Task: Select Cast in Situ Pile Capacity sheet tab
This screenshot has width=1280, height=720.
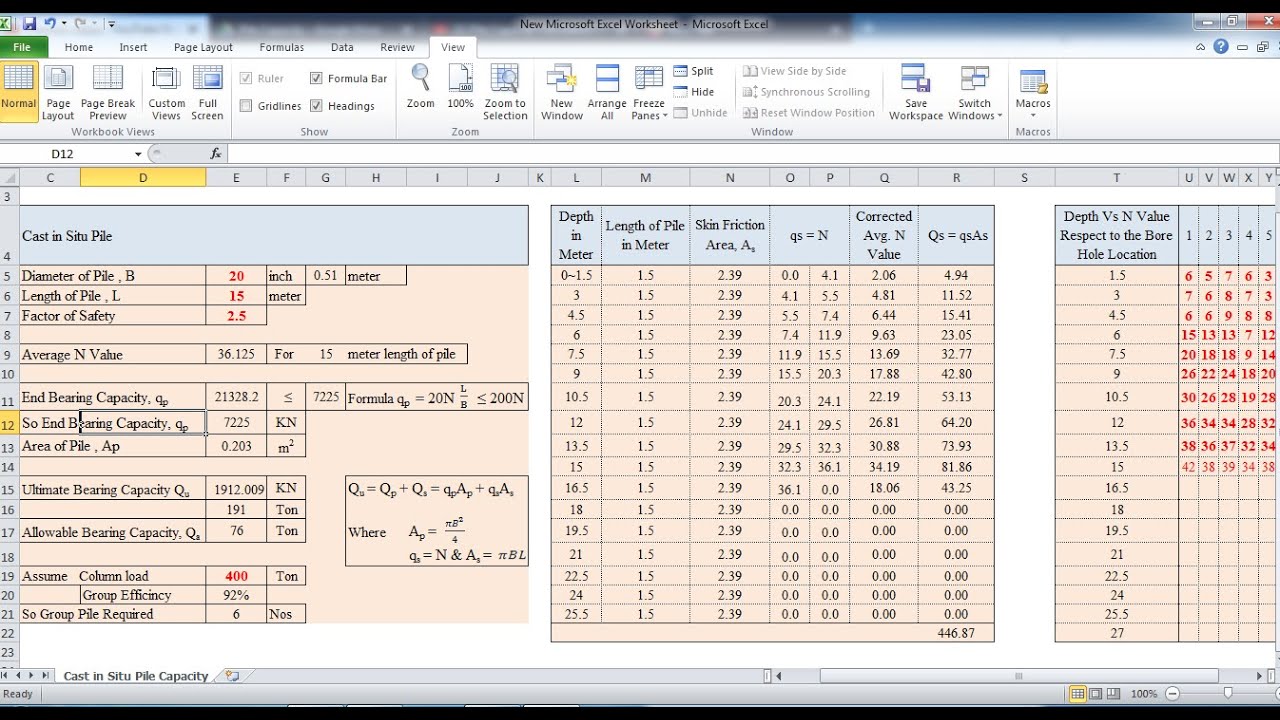Action: pos(136,676)
